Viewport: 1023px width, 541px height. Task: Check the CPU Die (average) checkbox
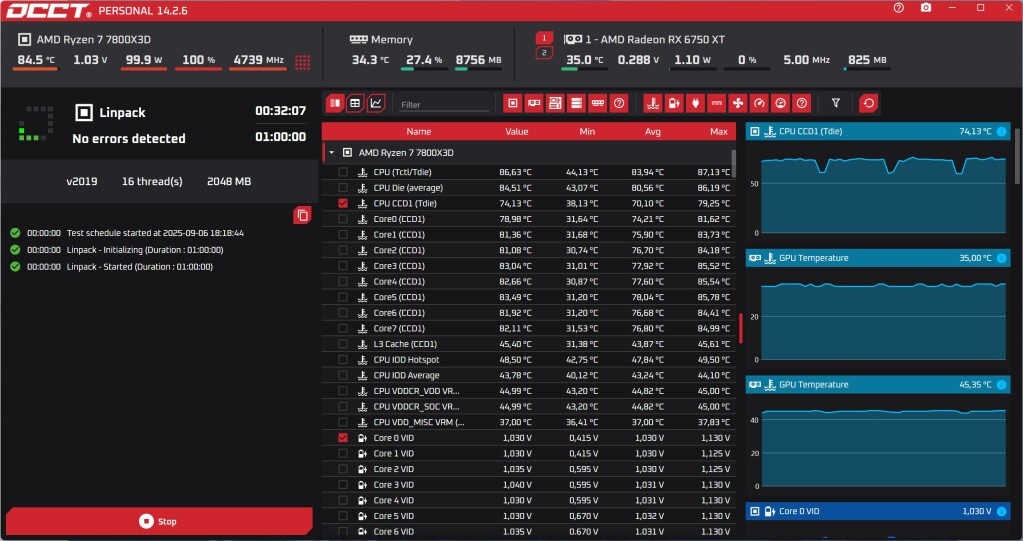[x=343, y=187]
